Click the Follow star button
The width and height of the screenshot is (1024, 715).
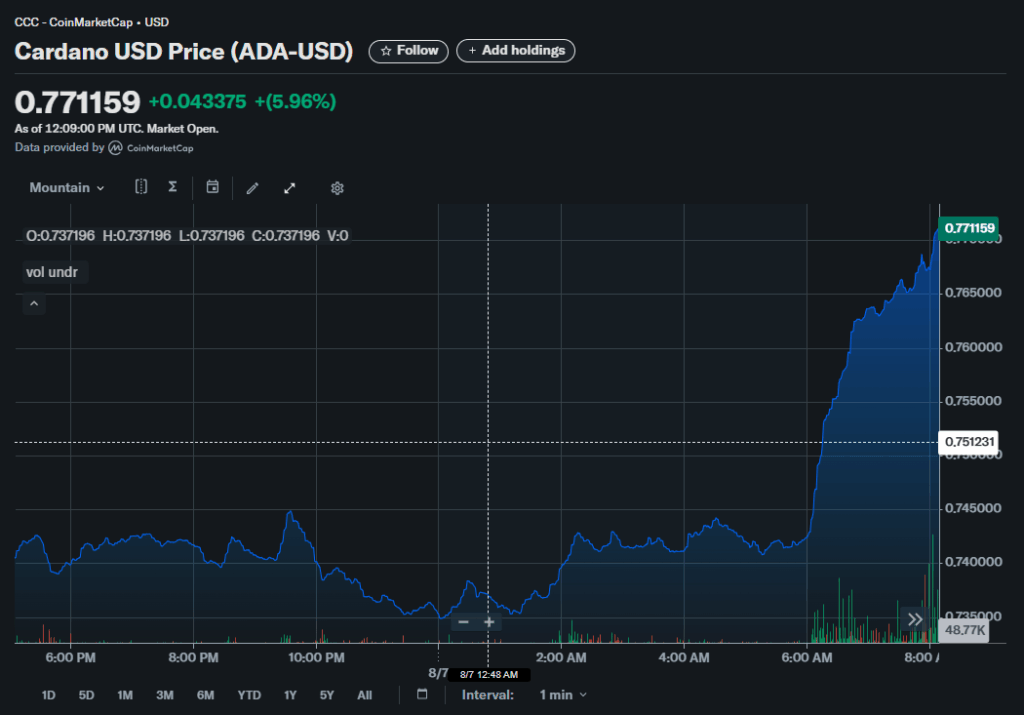(x=408, y=51)
